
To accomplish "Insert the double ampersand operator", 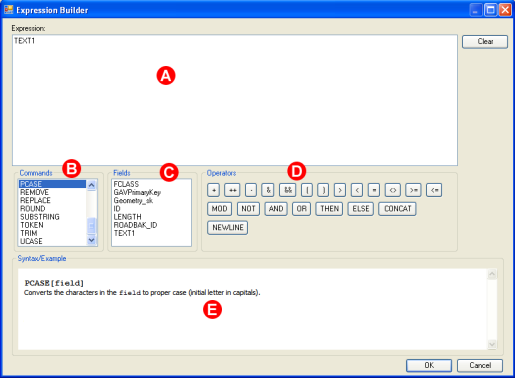I will click(x=288, y=190).
